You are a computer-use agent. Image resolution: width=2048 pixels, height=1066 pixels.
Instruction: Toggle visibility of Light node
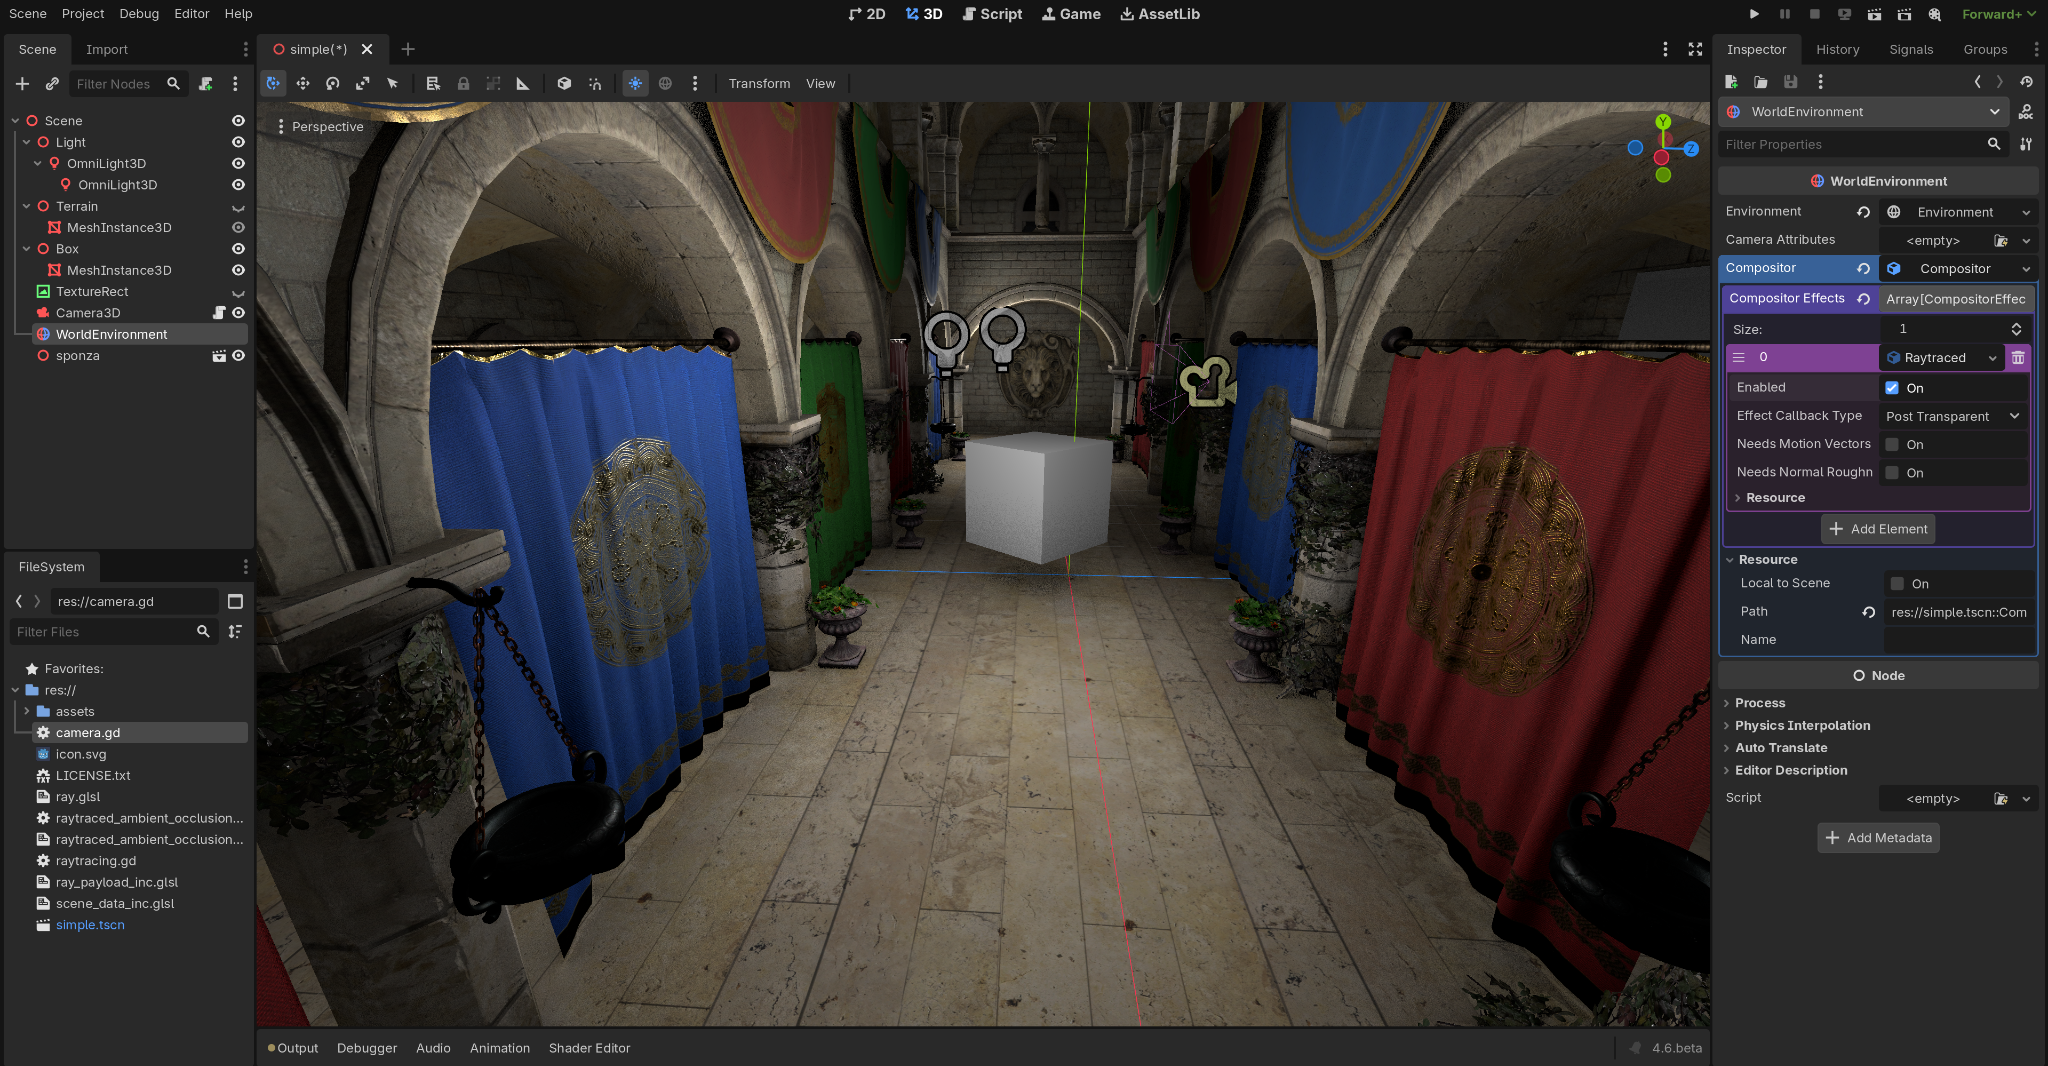pos(238,142)
